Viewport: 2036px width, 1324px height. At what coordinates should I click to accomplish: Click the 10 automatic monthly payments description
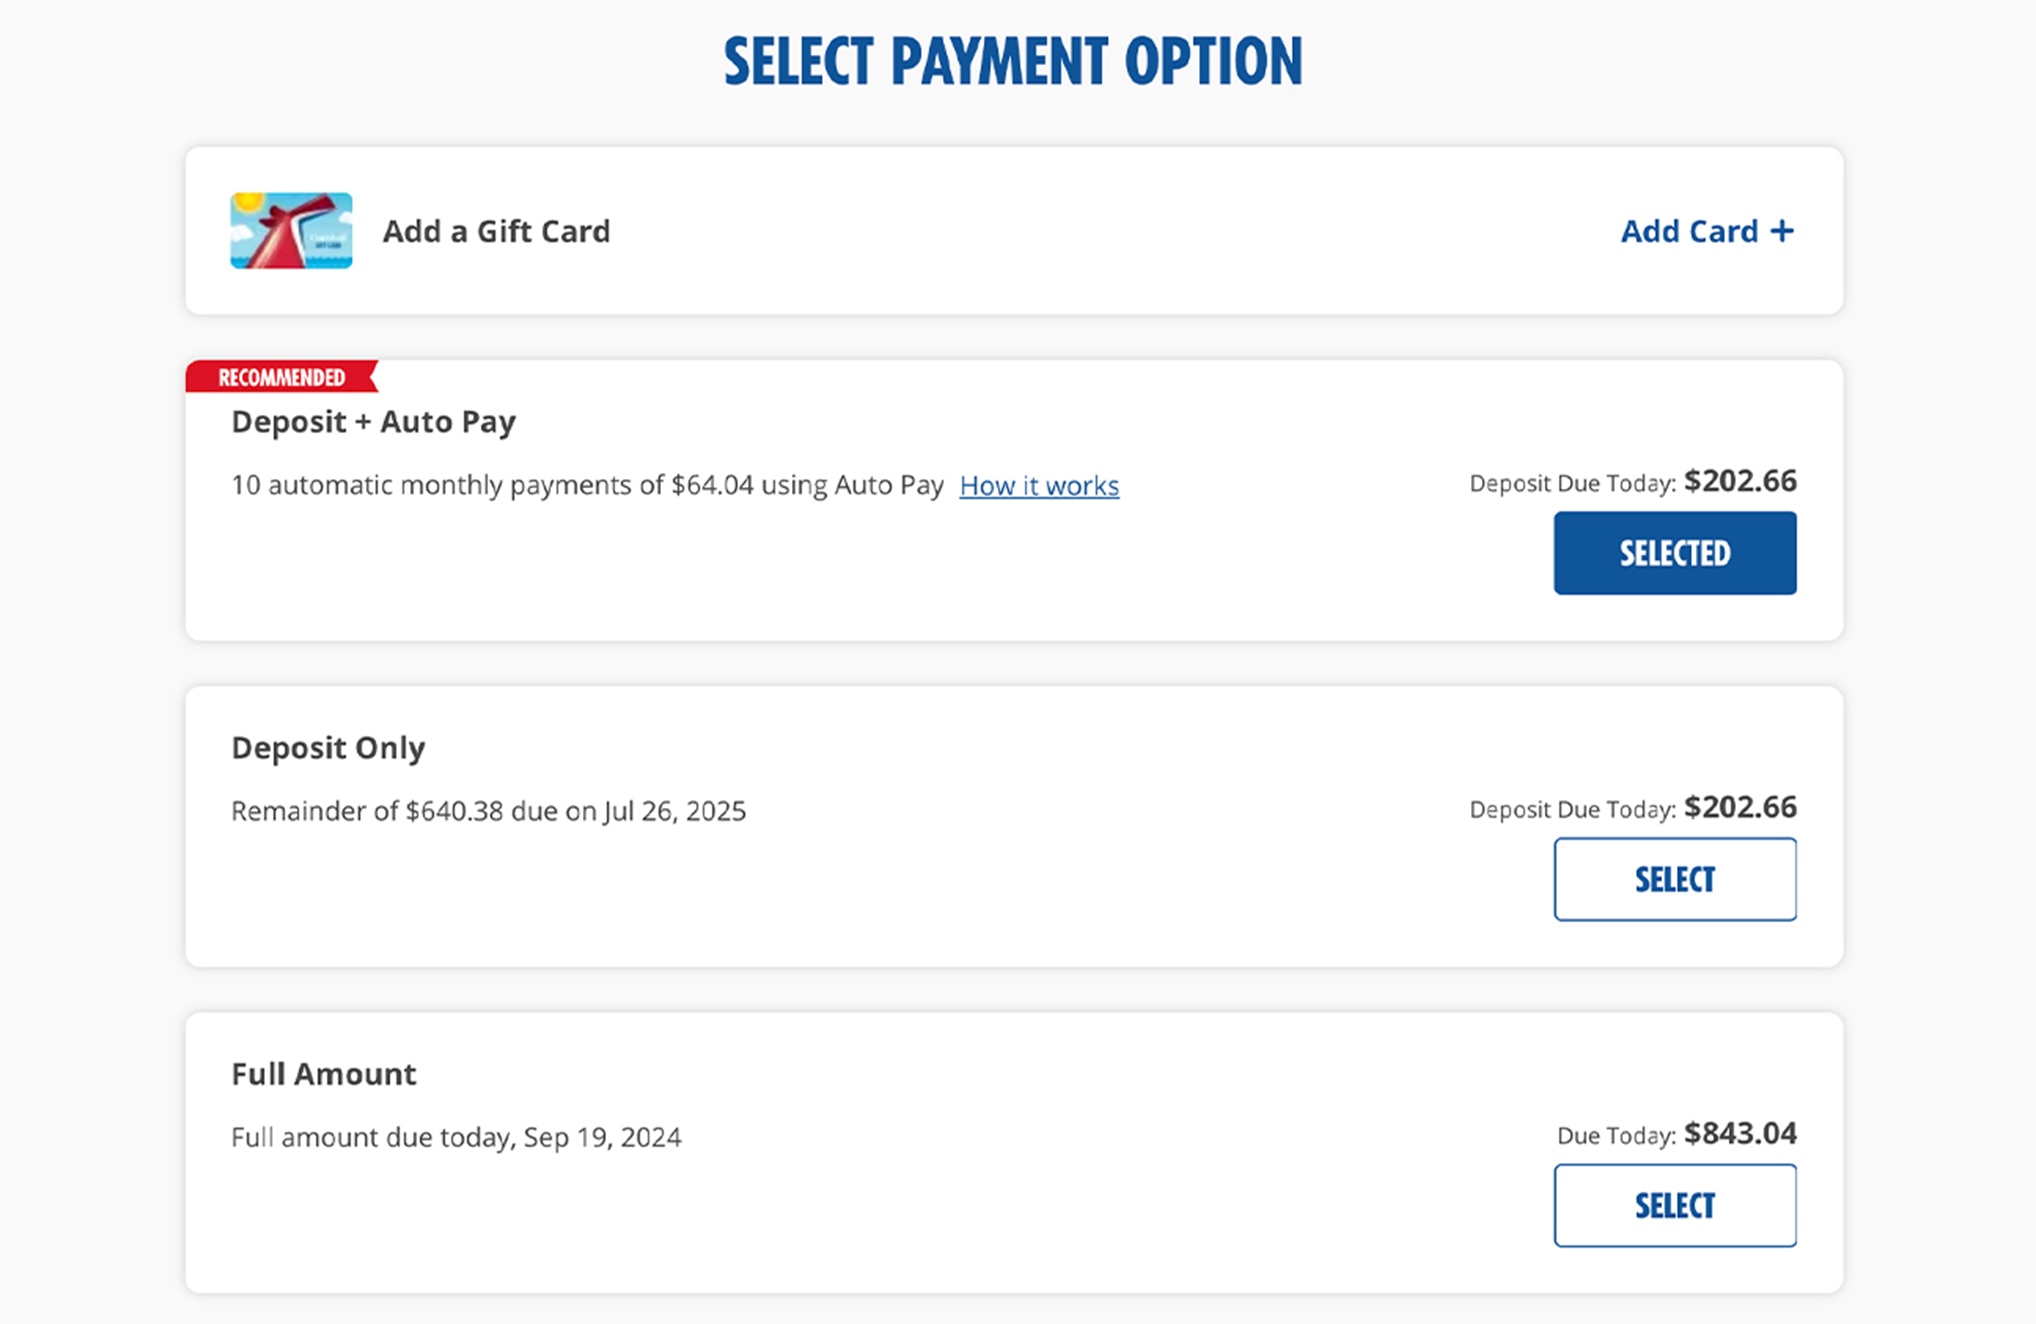[x=587, y=486]
